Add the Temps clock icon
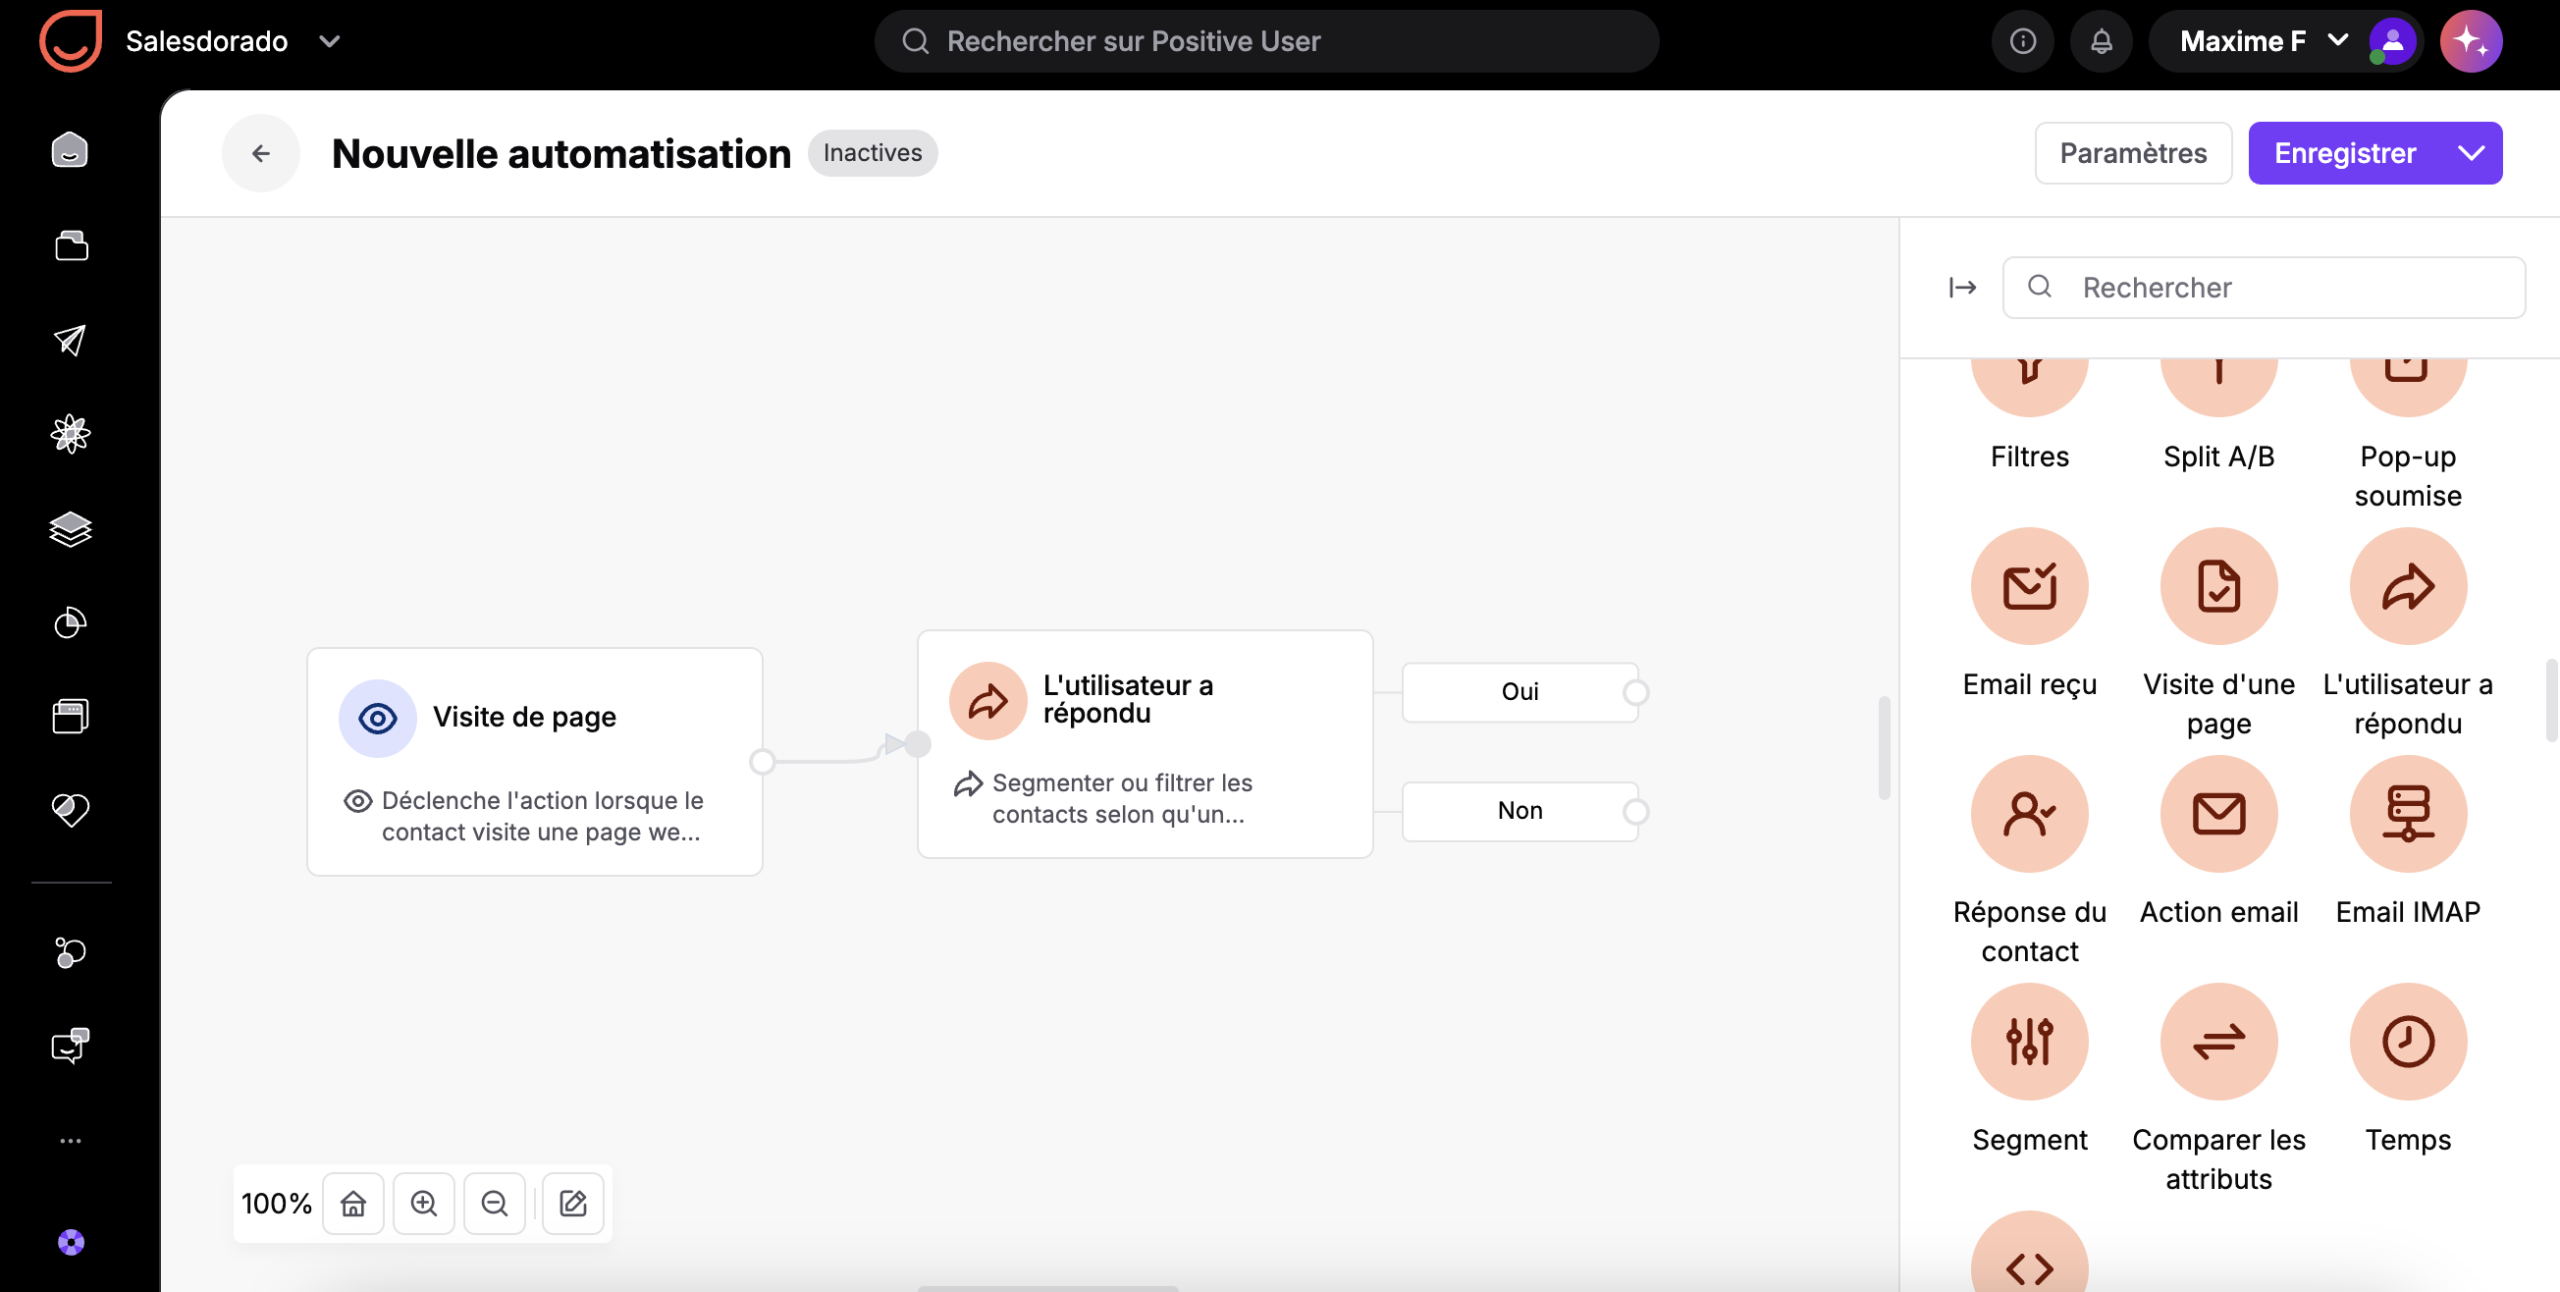The width and height of the screenshot is (2560, 1292). pos(2407,1042)
